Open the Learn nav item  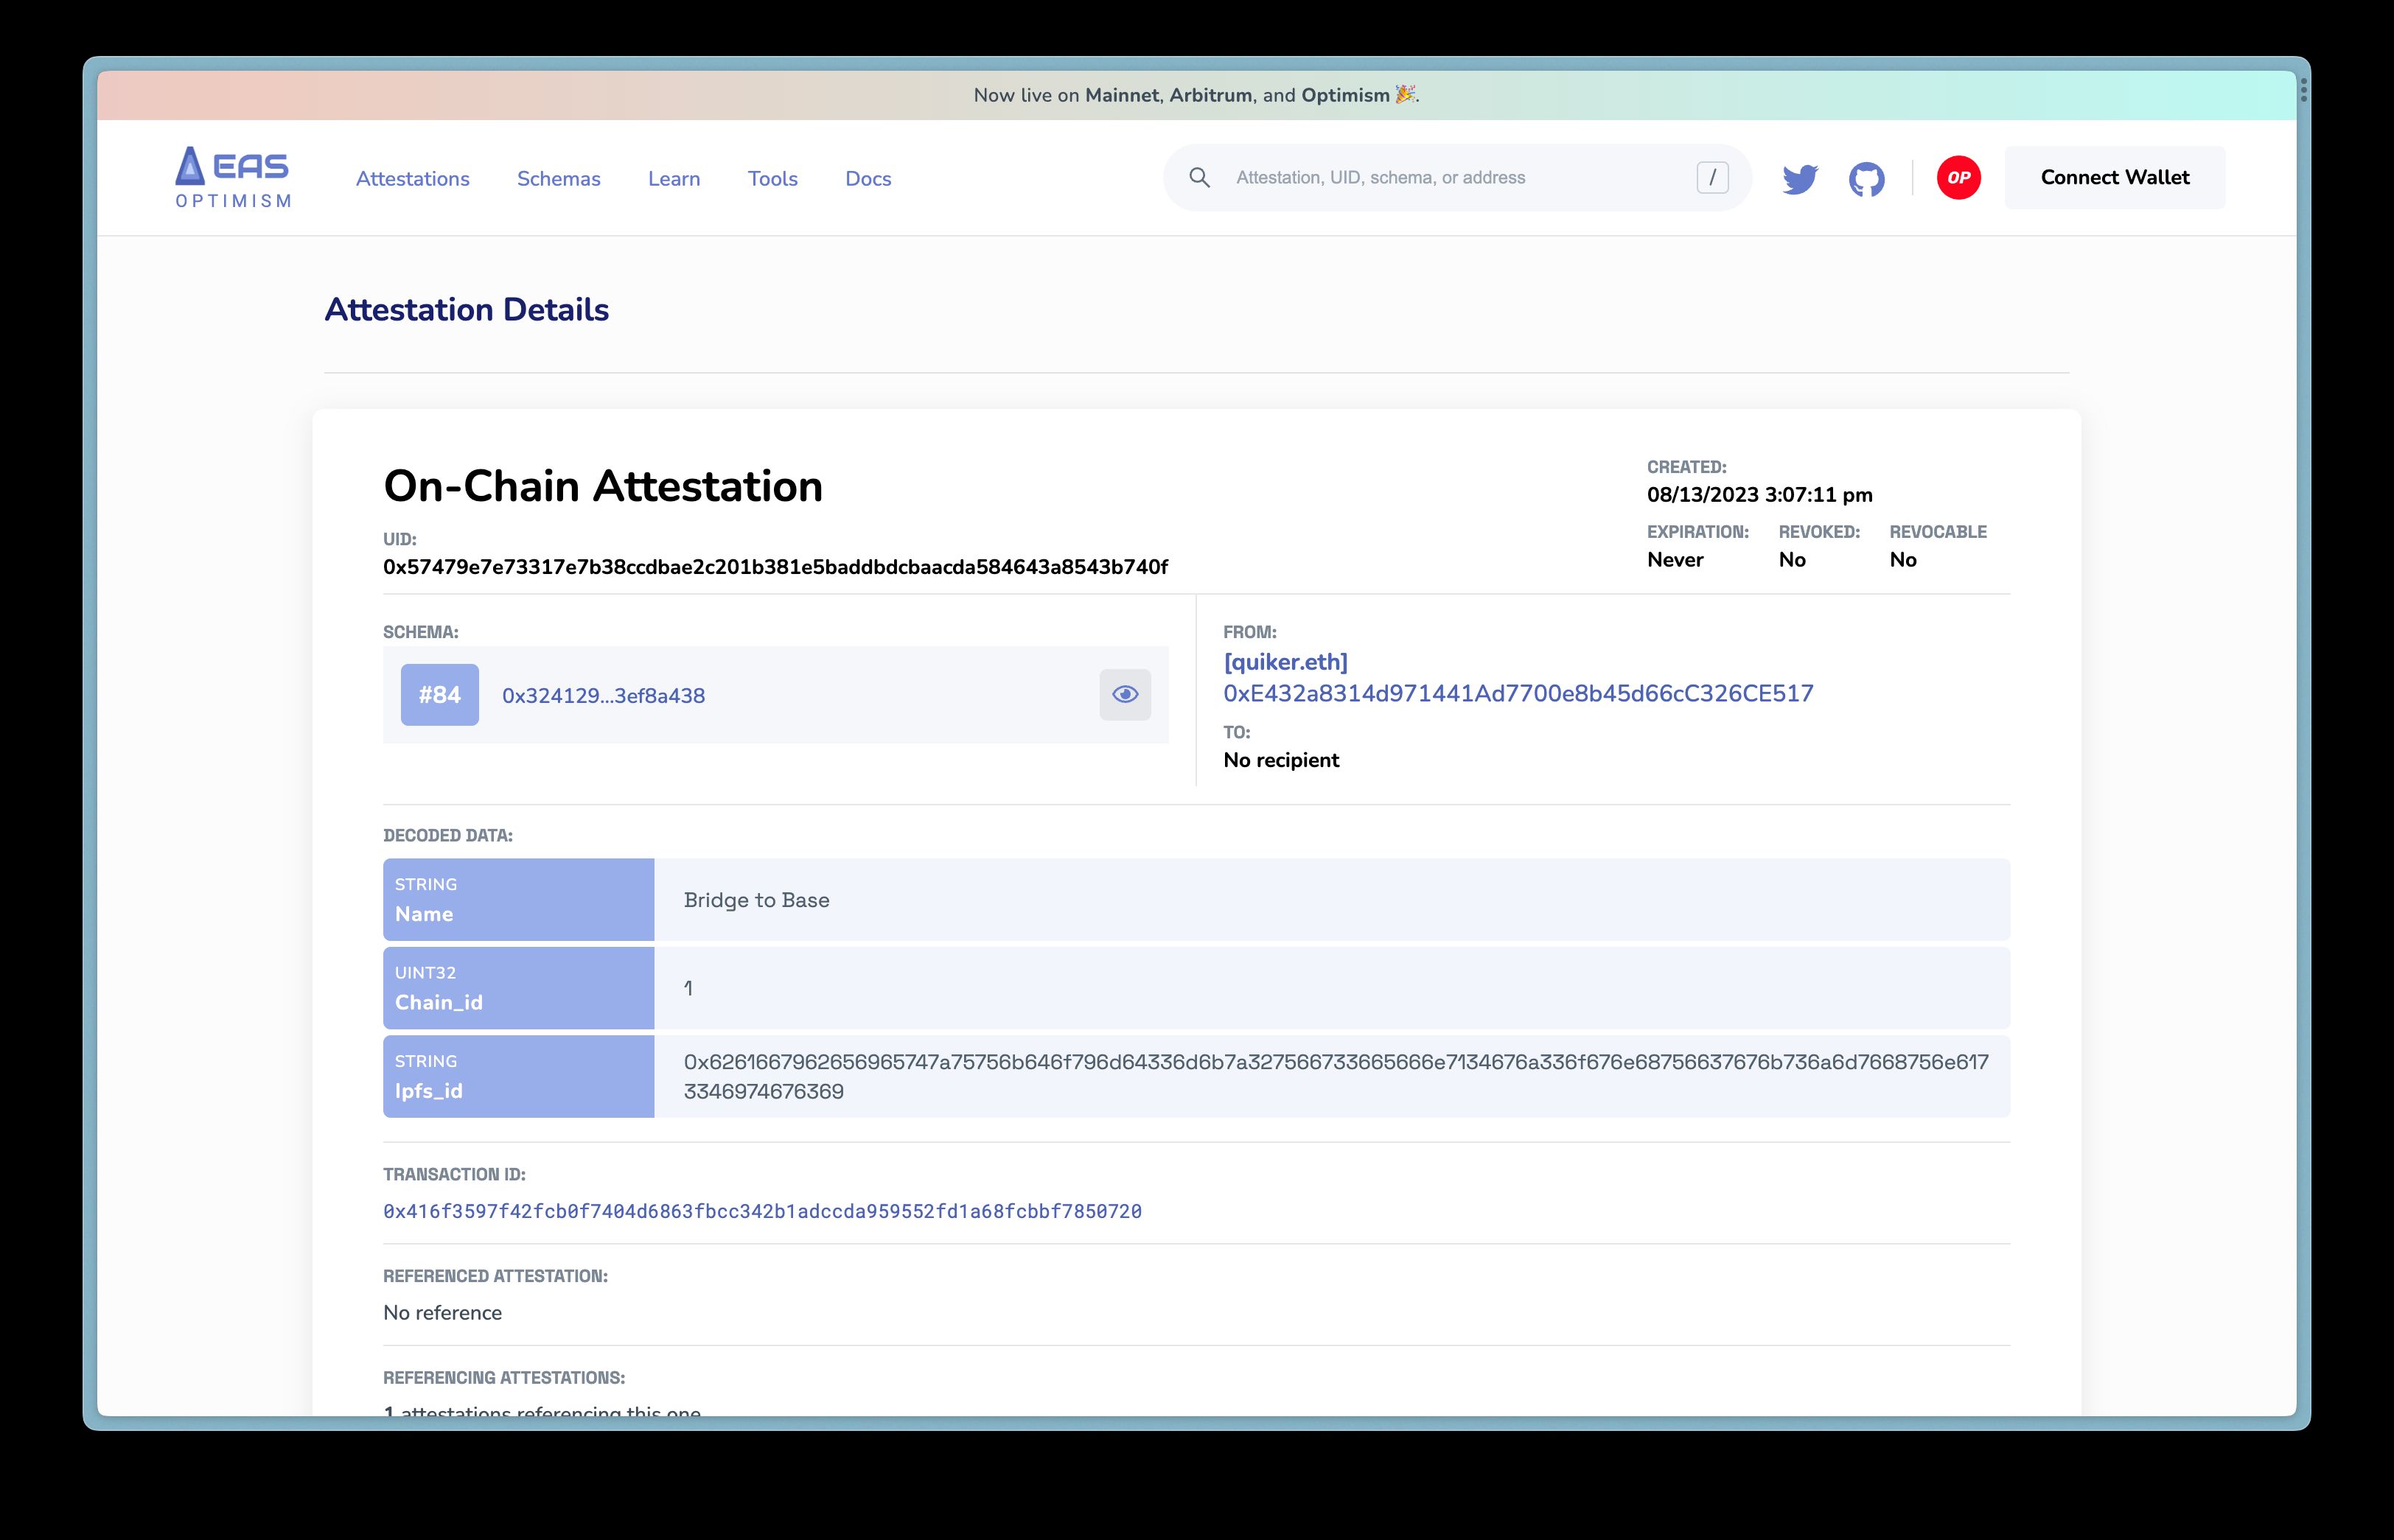pyautogui.click(x=674, y=179)
